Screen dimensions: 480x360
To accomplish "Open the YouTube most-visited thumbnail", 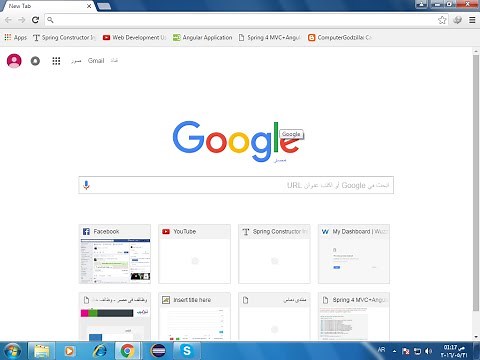I will click(194, 254).
